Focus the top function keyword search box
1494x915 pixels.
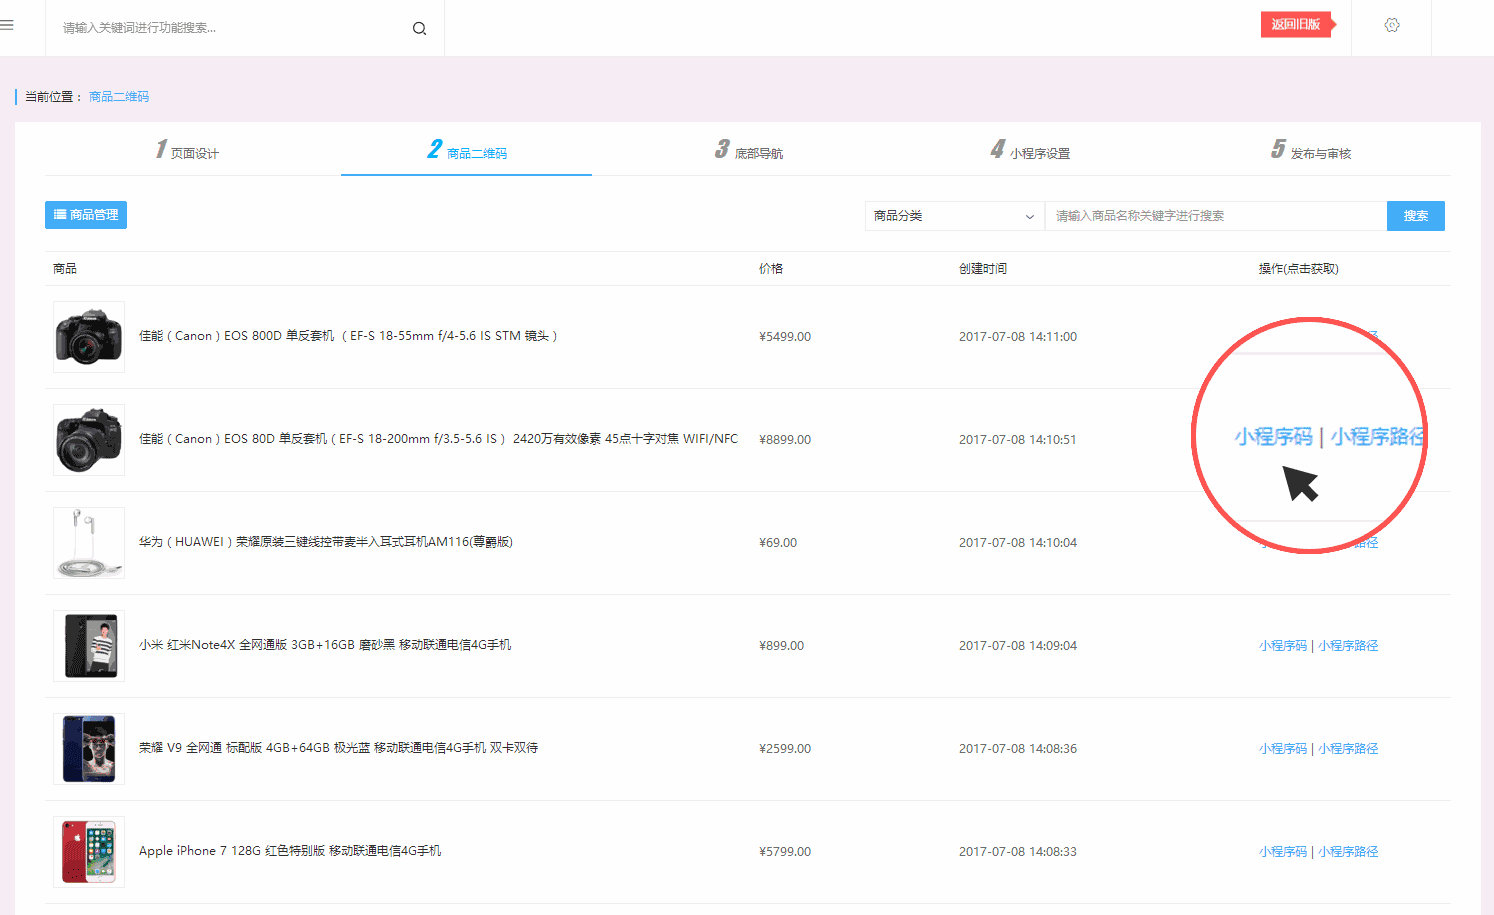(x=230, y=28)
